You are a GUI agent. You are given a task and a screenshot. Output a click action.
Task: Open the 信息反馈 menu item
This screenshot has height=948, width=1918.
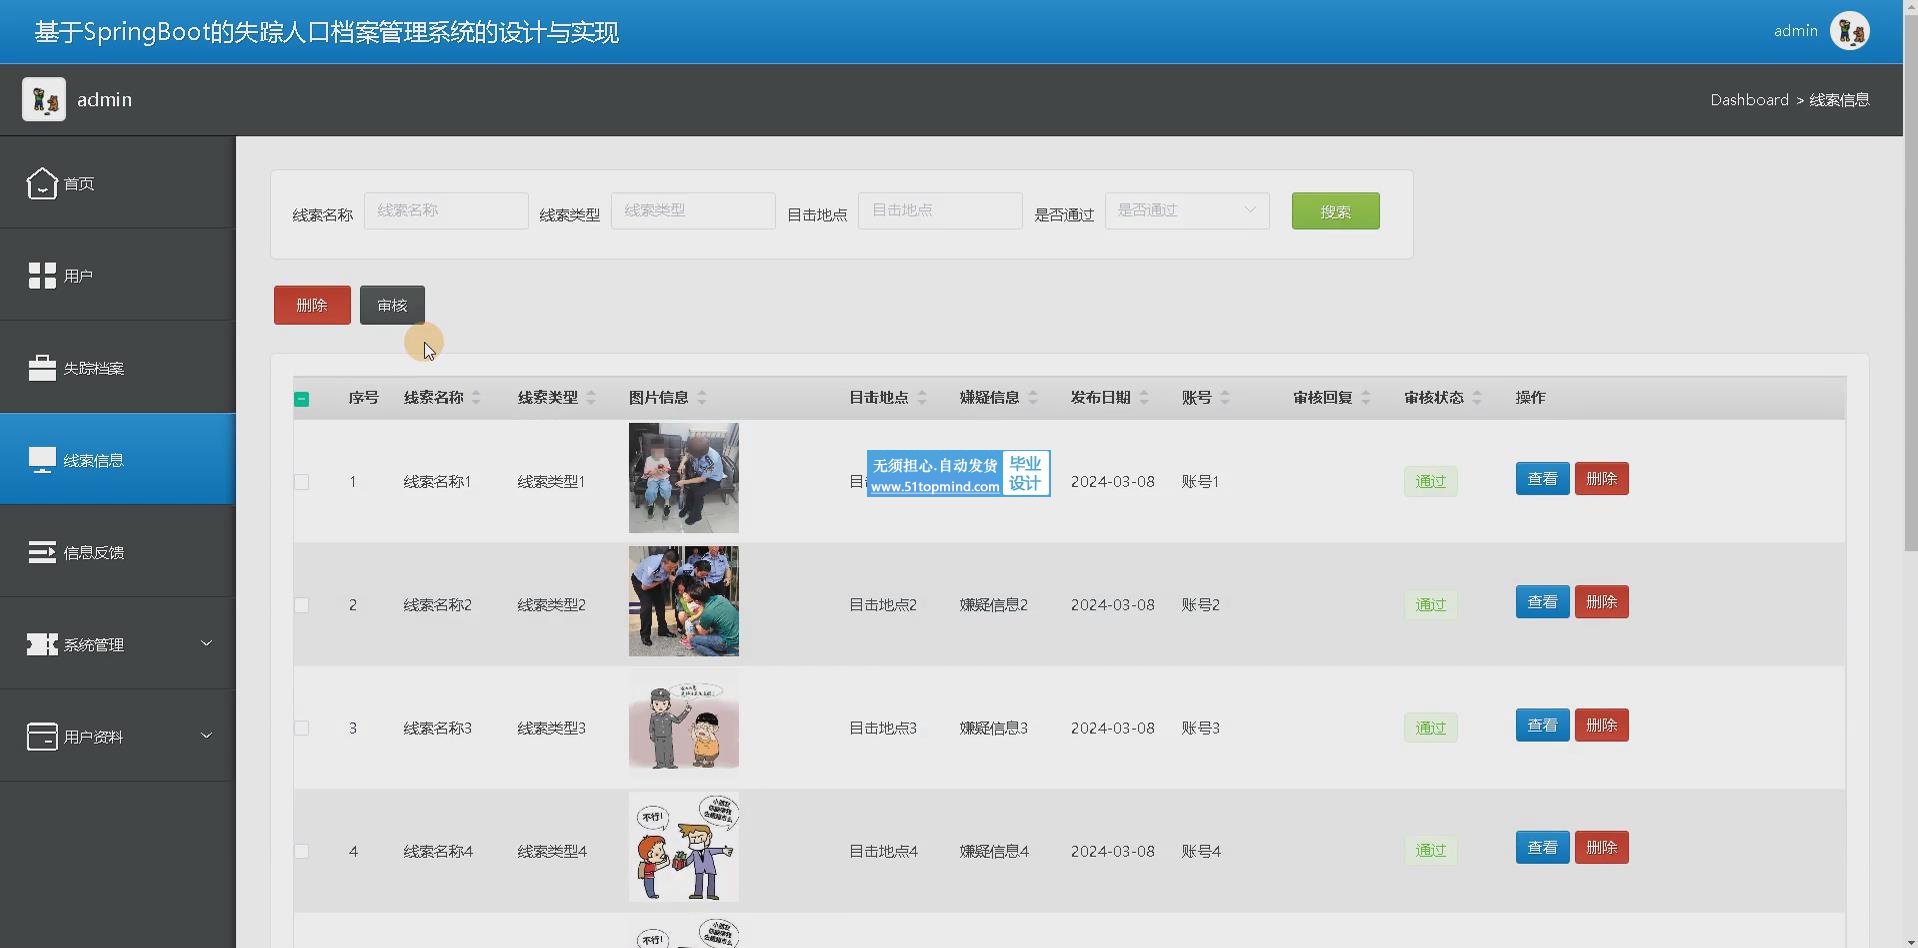(x=118, y=552)
